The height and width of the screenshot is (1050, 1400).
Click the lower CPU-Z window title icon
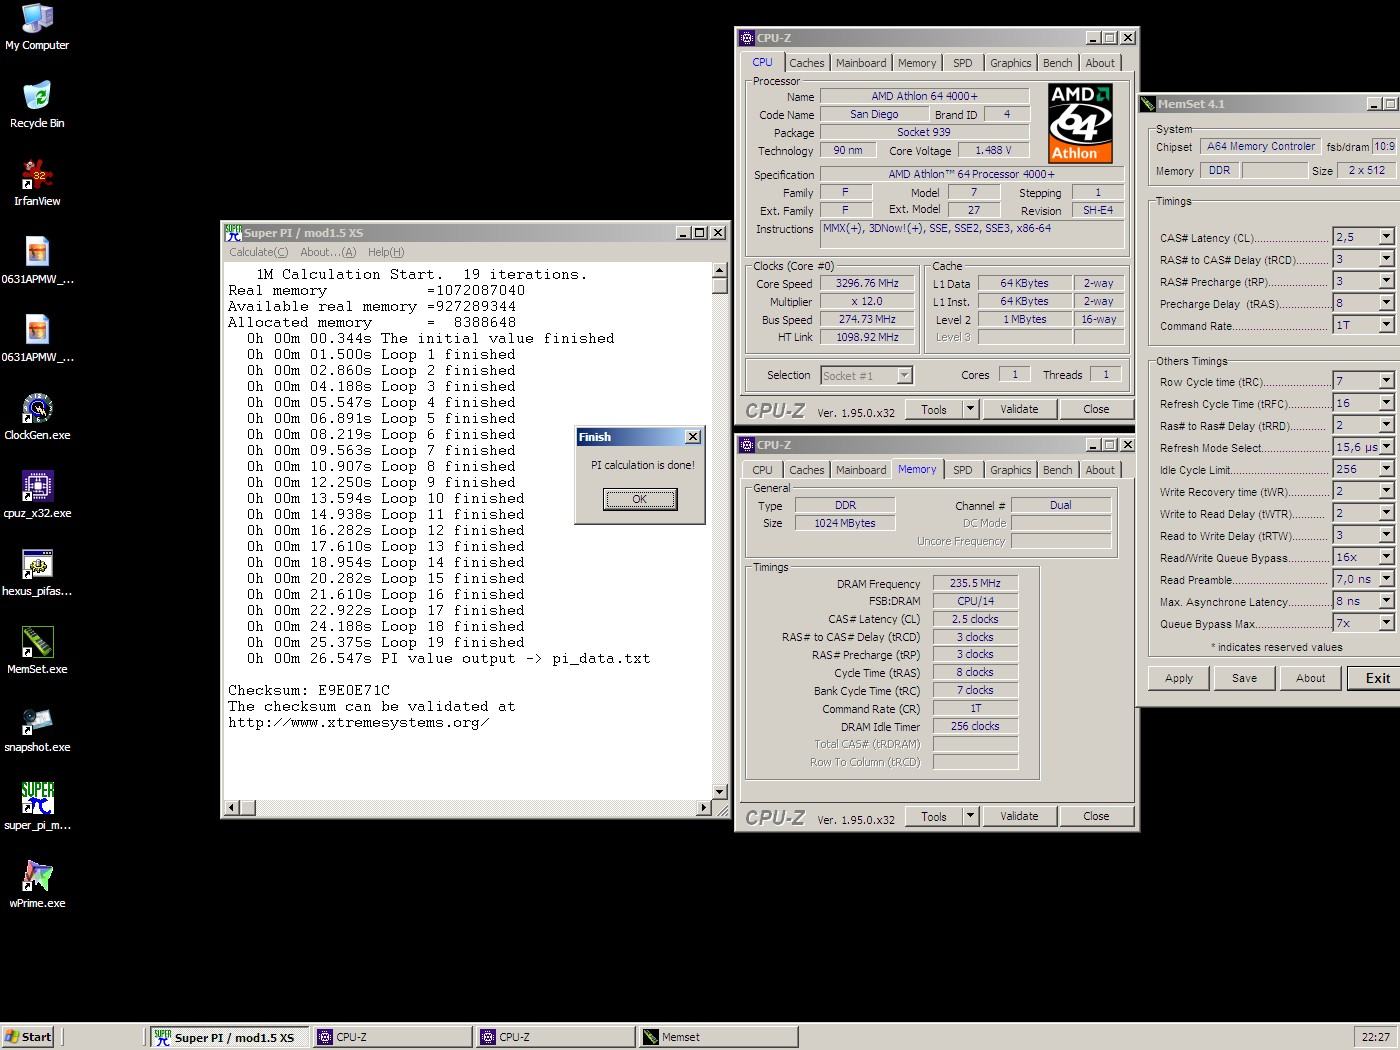click(747, 445)
